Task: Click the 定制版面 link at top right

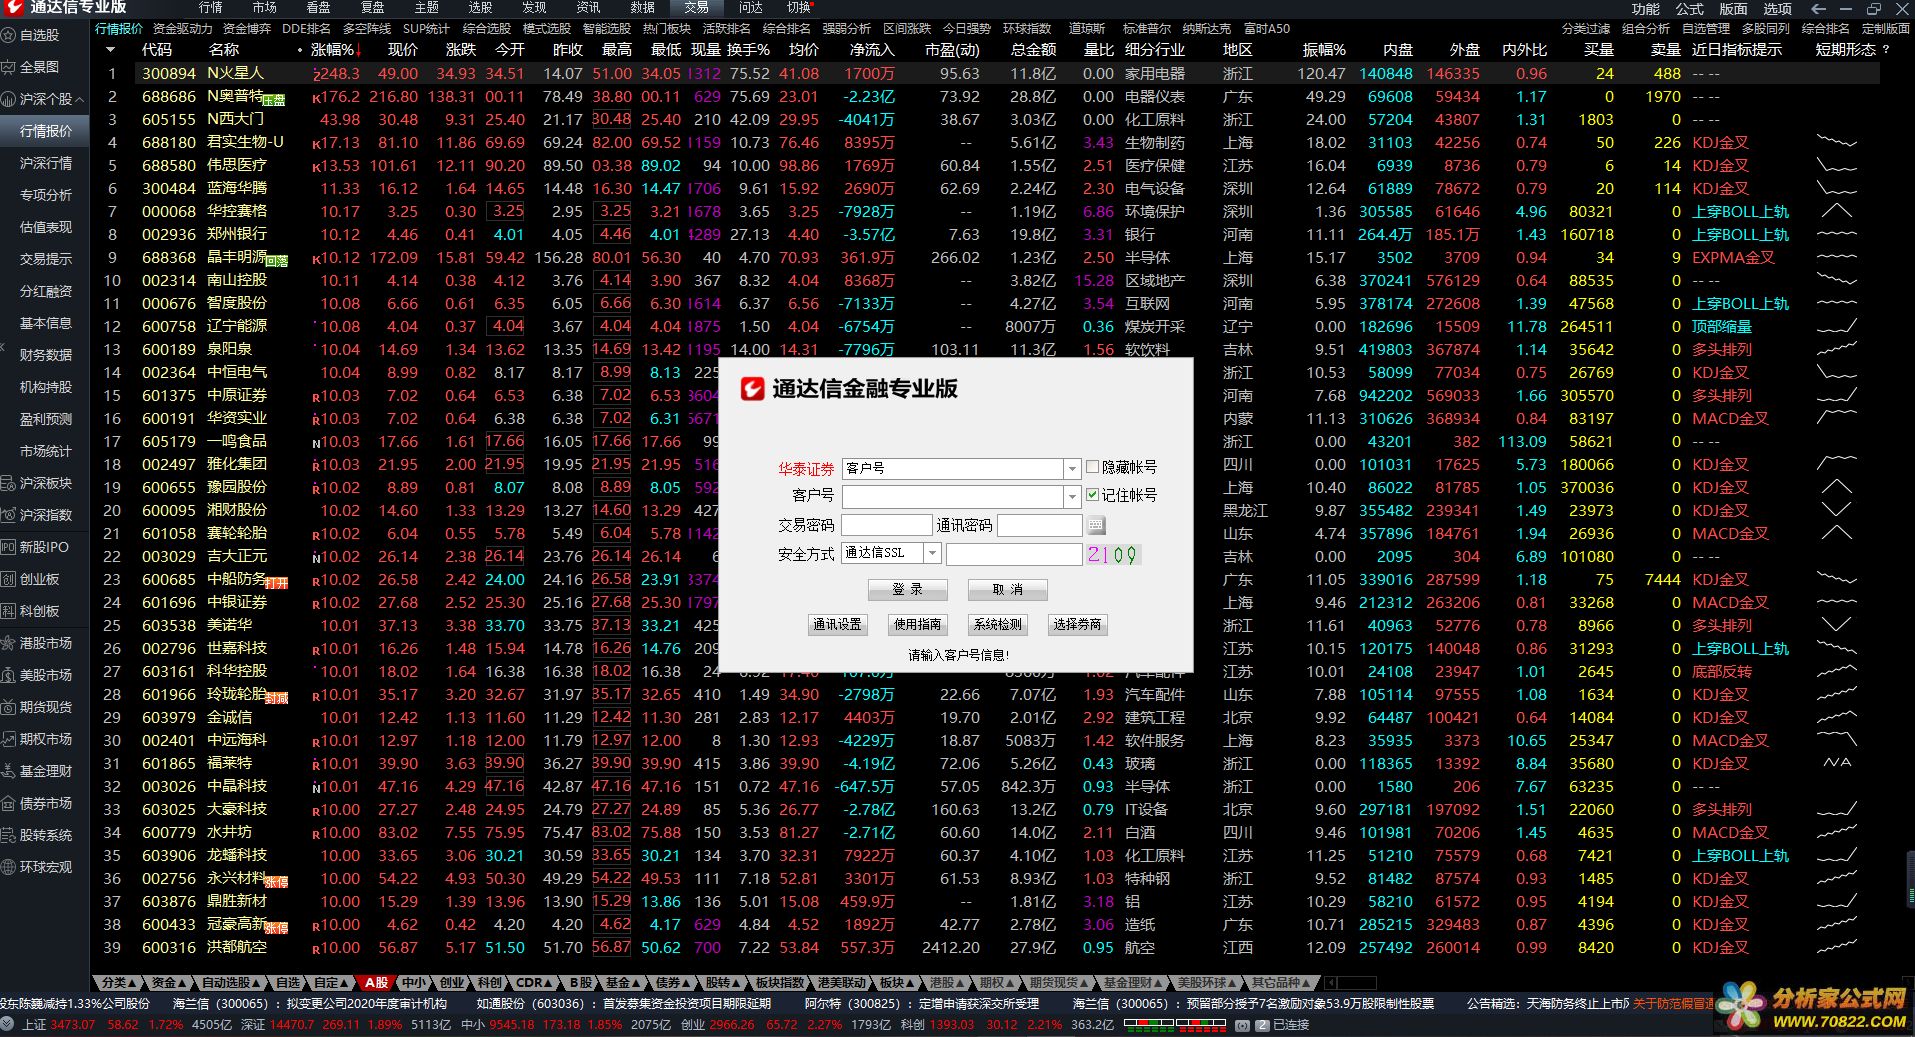Action: click(1885, 29)
